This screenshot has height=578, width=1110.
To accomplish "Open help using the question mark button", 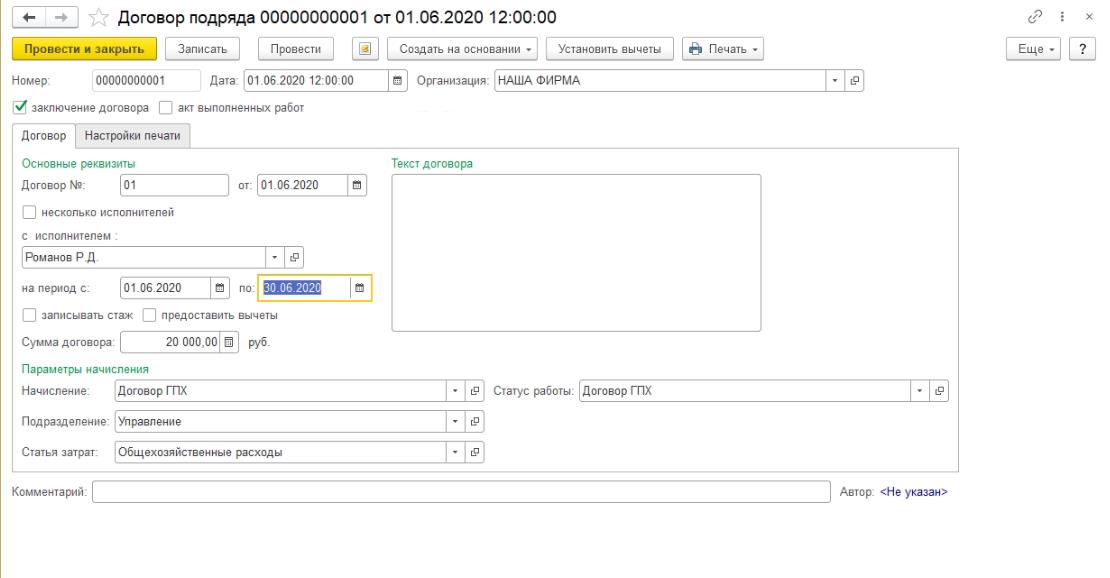I will pyautogui.click(x=1080, y=49).
